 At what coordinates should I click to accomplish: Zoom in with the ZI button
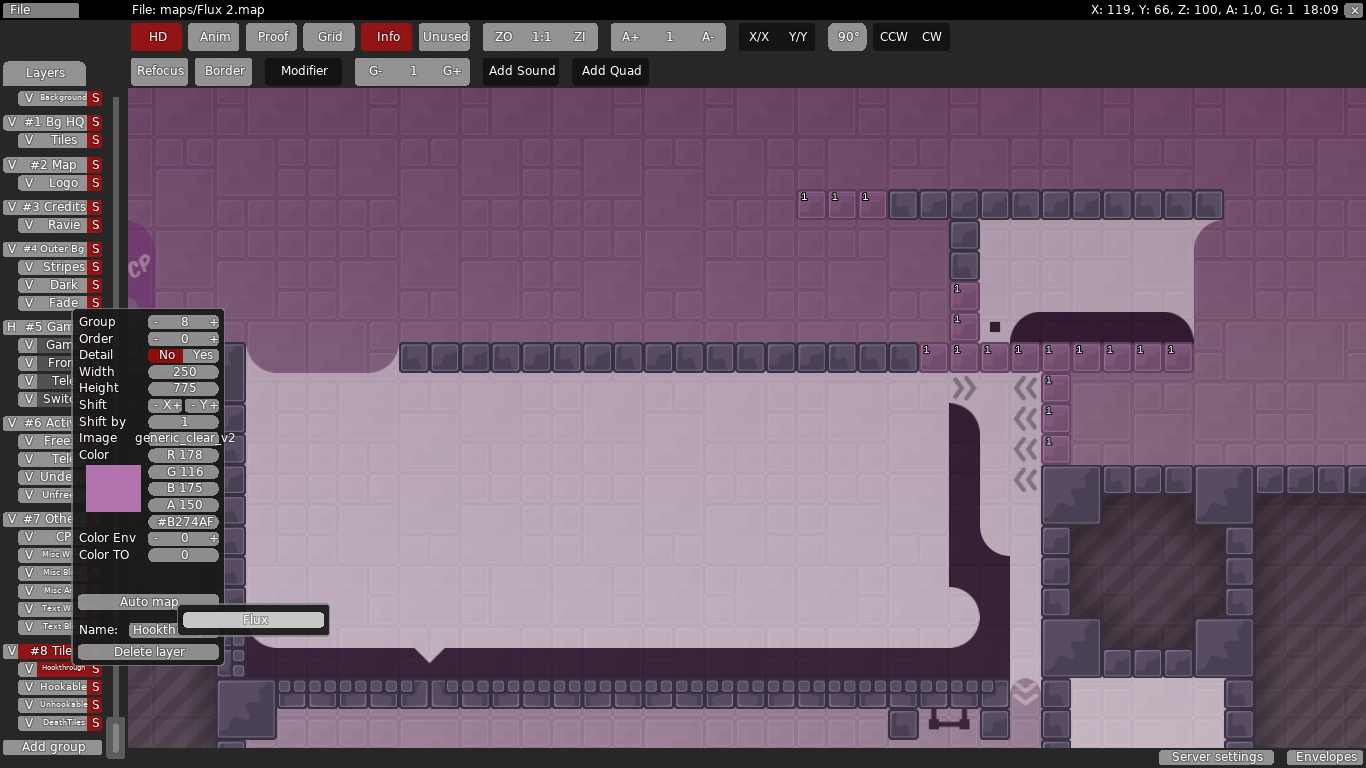(579, 37)
